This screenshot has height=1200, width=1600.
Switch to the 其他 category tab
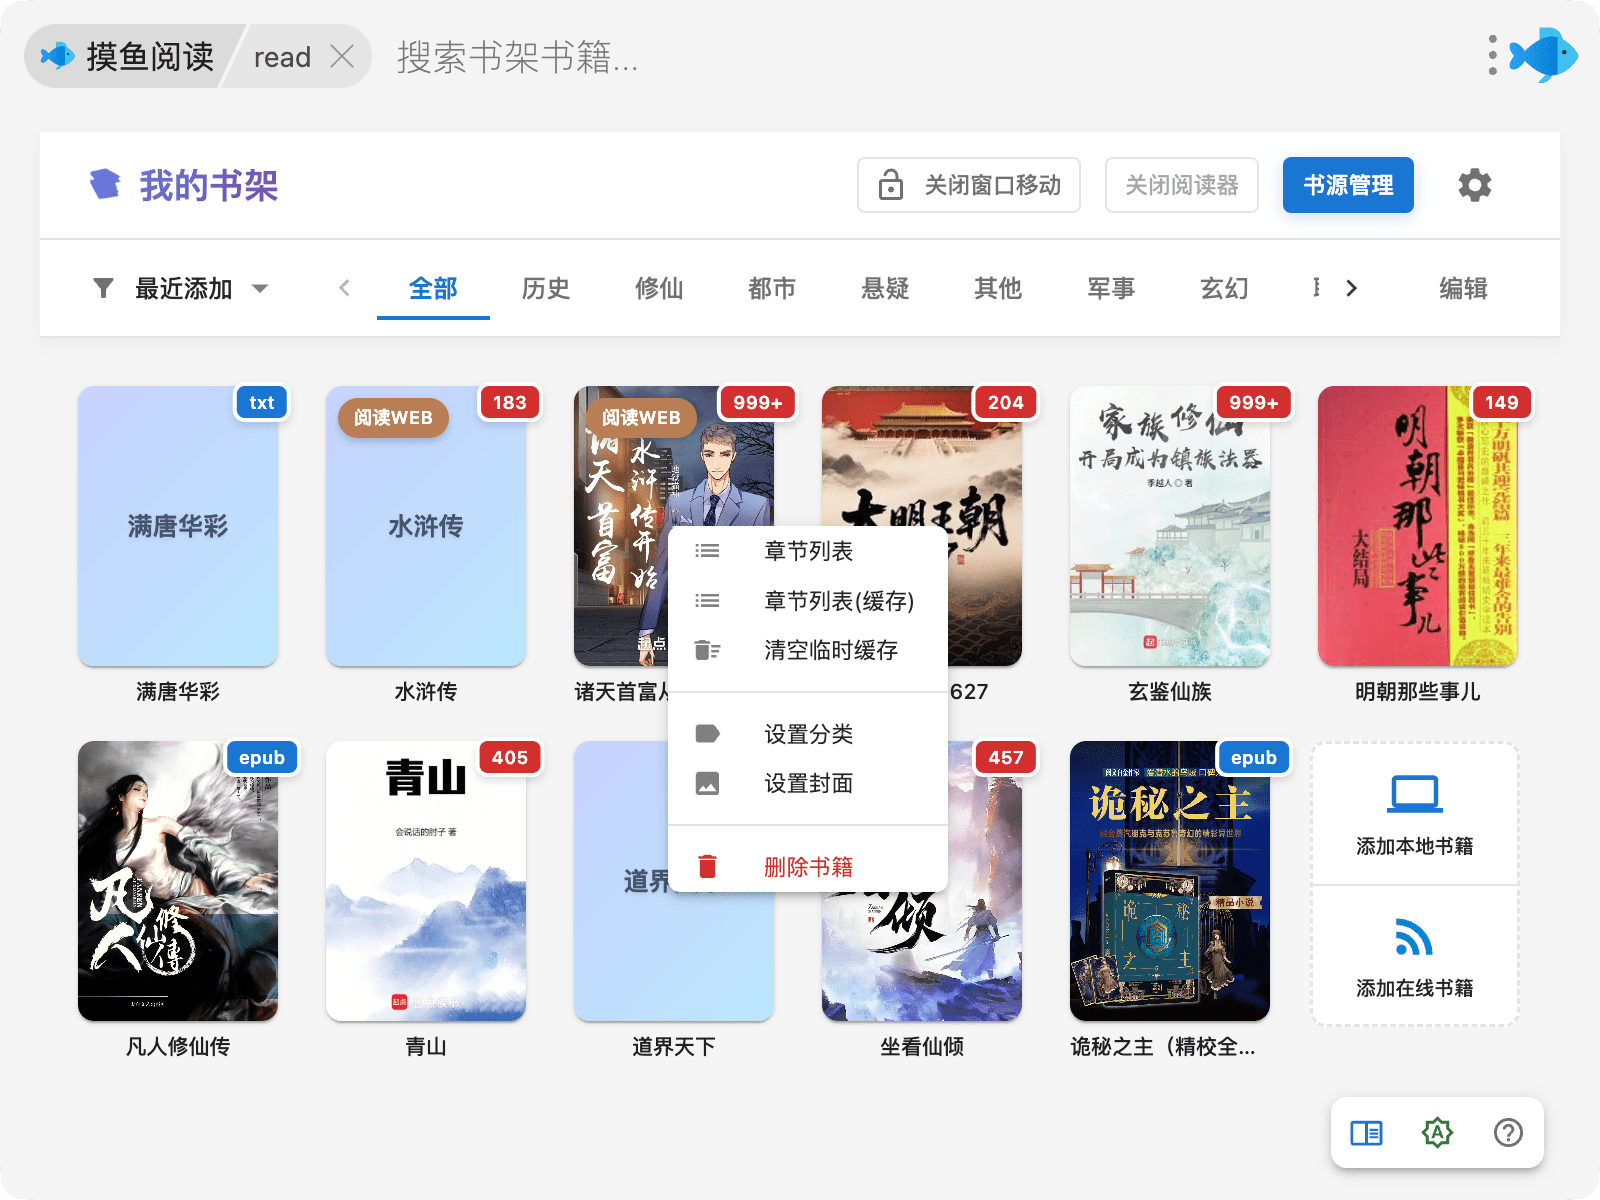click(998, 289)
